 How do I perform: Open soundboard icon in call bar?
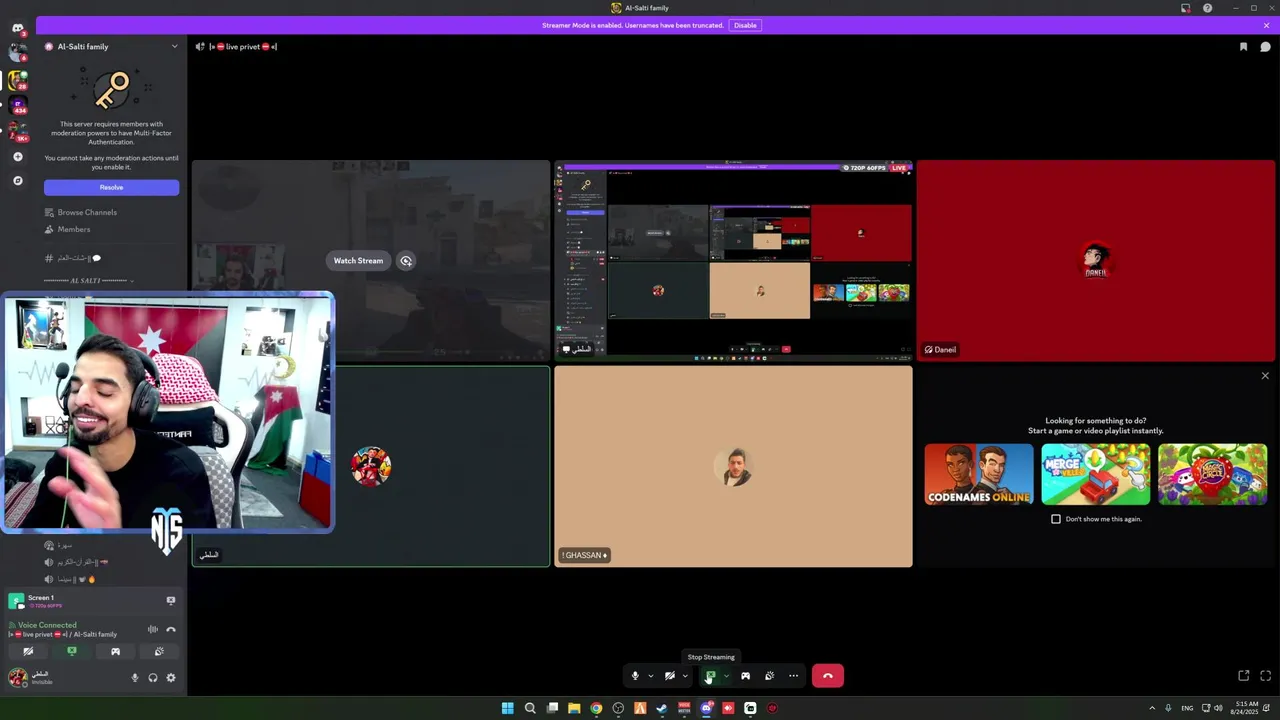click(x=769, y=676)
